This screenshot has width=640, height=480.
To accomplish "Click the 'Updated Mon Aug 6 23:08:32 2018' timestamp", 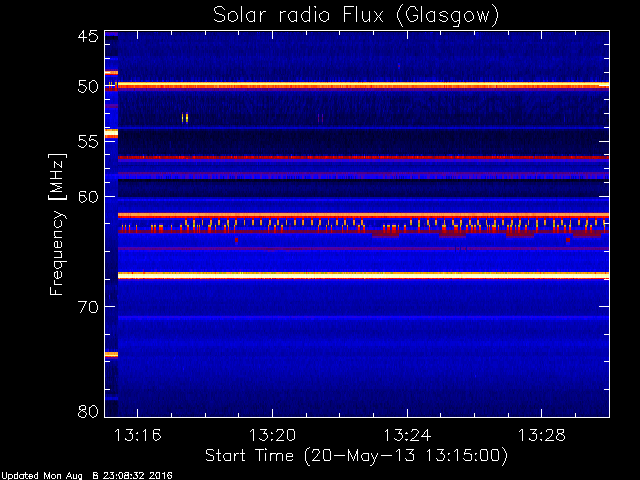I will pyautogui.click(x=87, y=476).
